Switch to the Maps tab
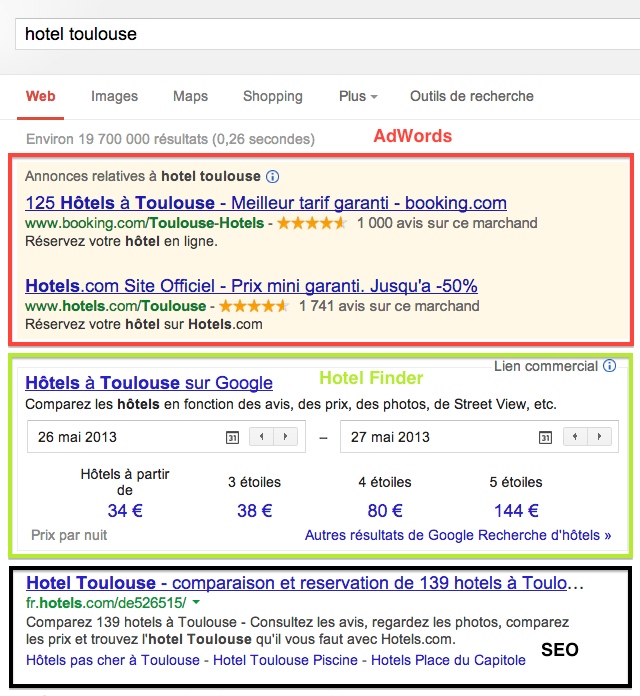The width and height of the screenshot is (640, 696). (190, 96)
